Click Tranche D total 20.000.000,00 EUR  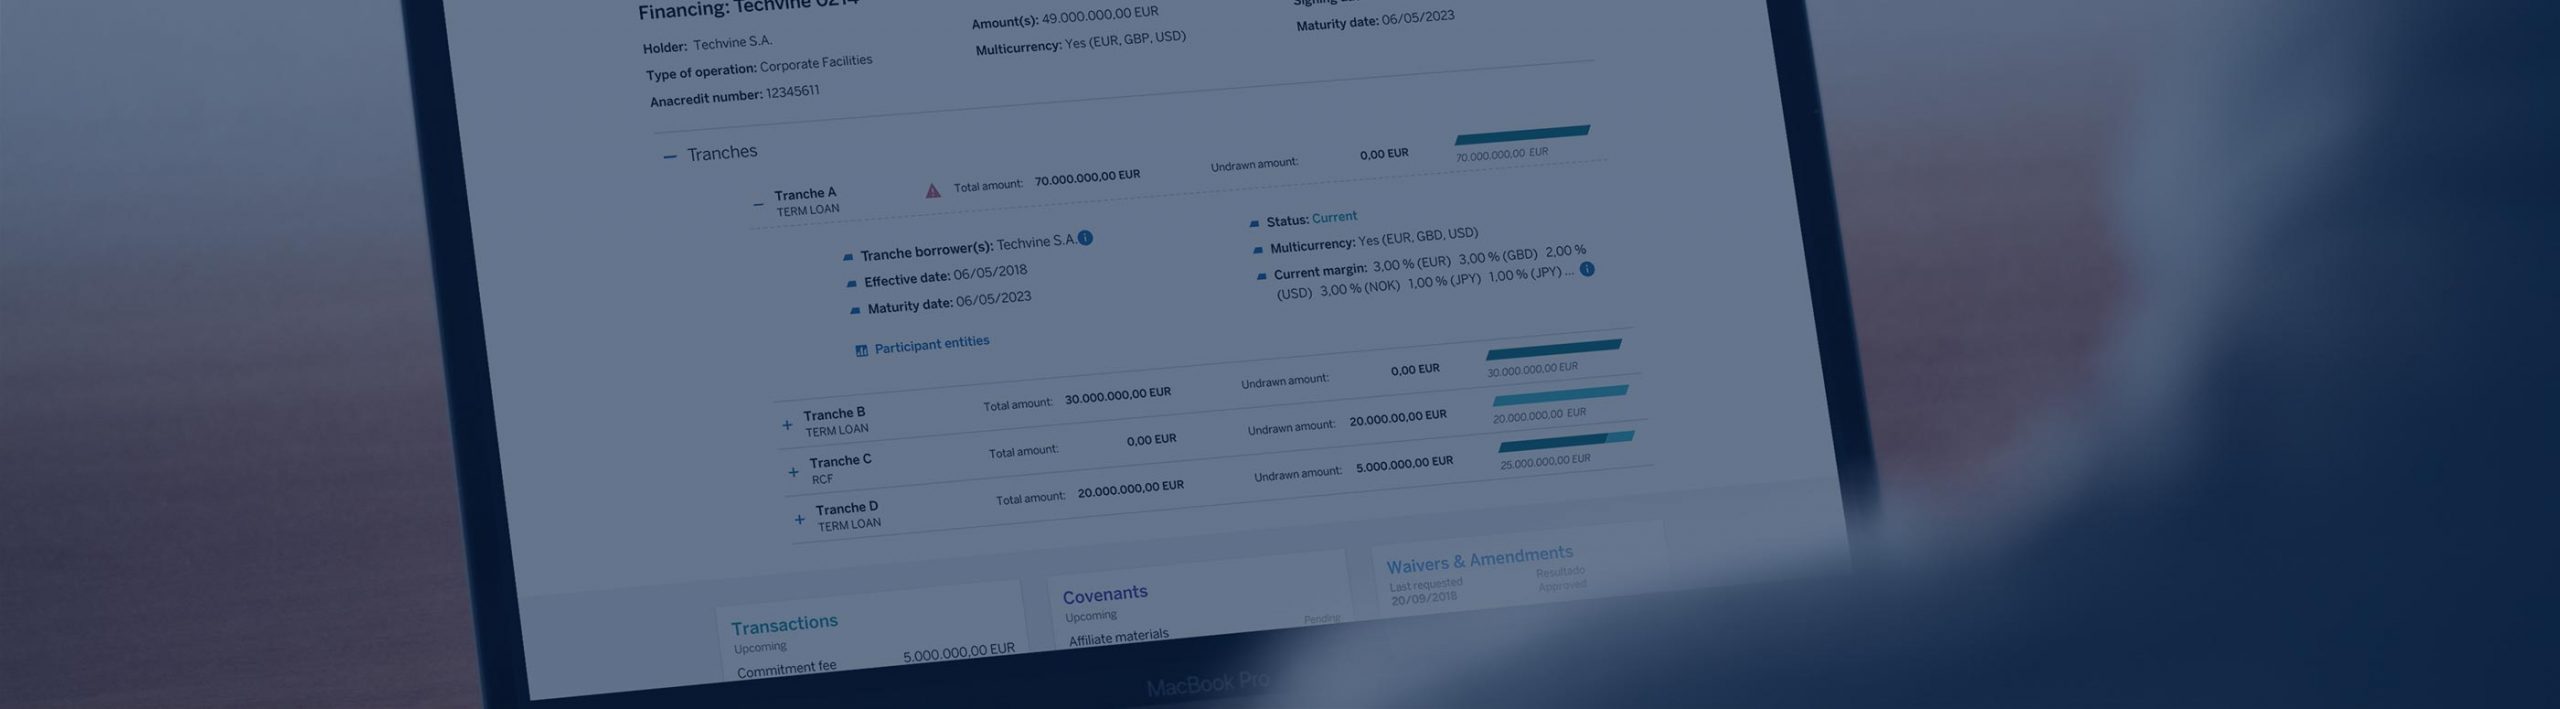coord(1131,489)
